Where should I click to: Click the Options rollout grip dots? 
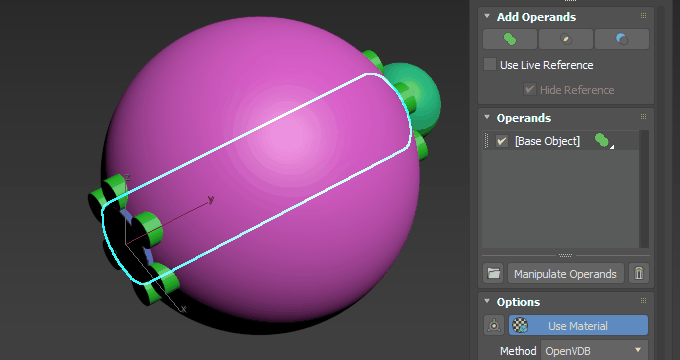(643, 301)
